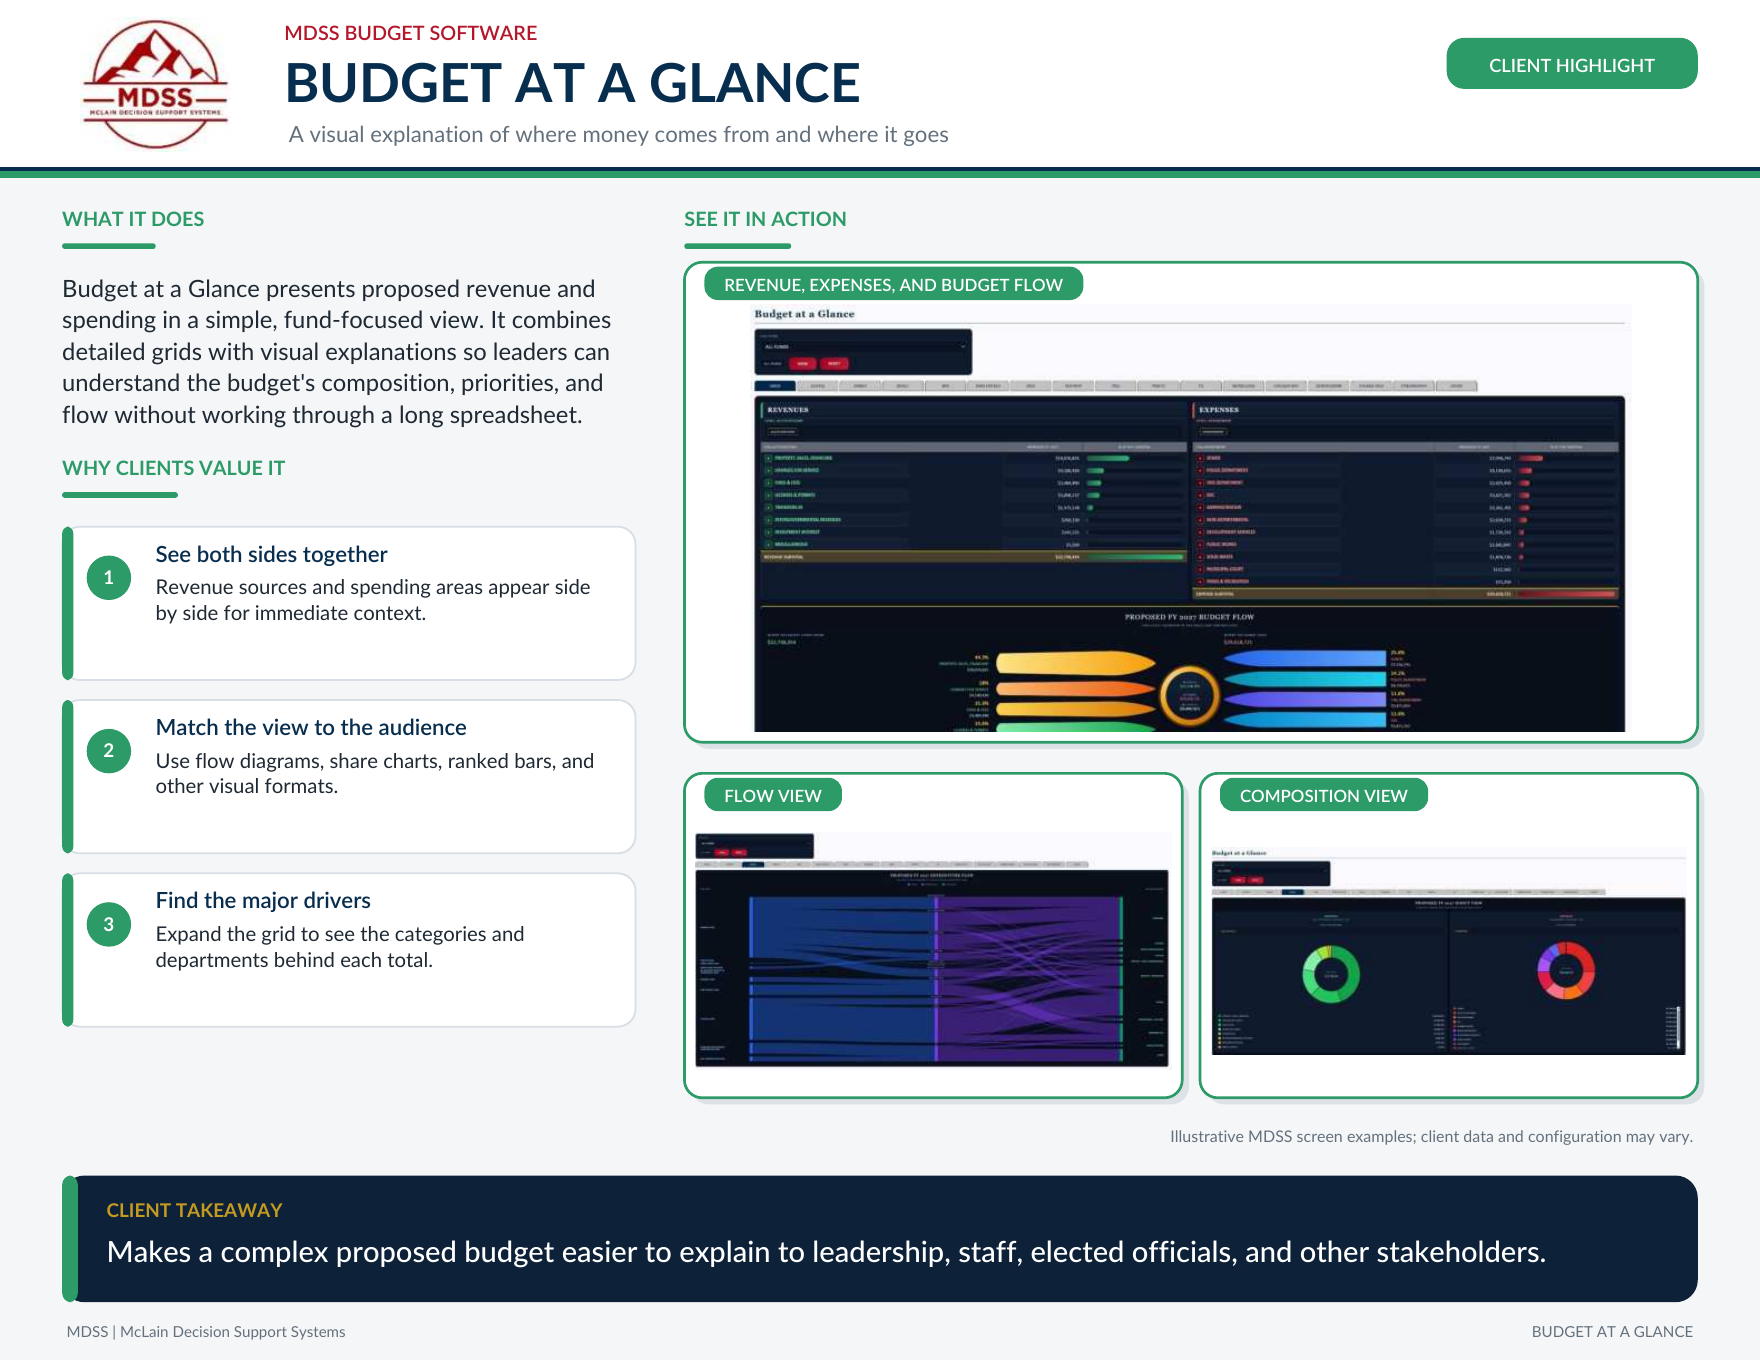Image resolution: width=1760 pixels, height=1360 pixels.
Task: Click the Client Highlight badge
Action: click(1572, 64)
